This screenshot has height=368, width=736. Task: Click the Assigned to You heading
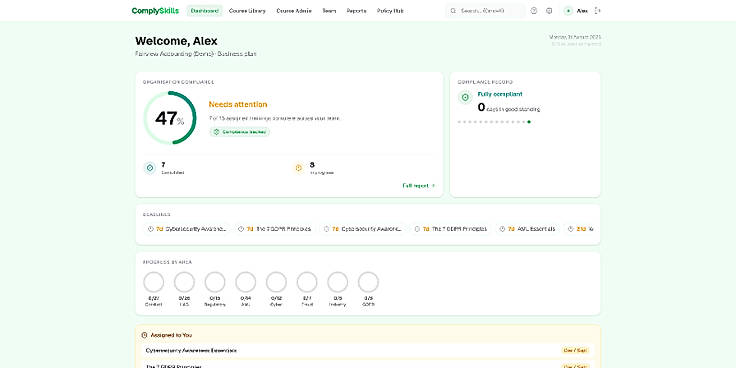[x=171, y=335]
